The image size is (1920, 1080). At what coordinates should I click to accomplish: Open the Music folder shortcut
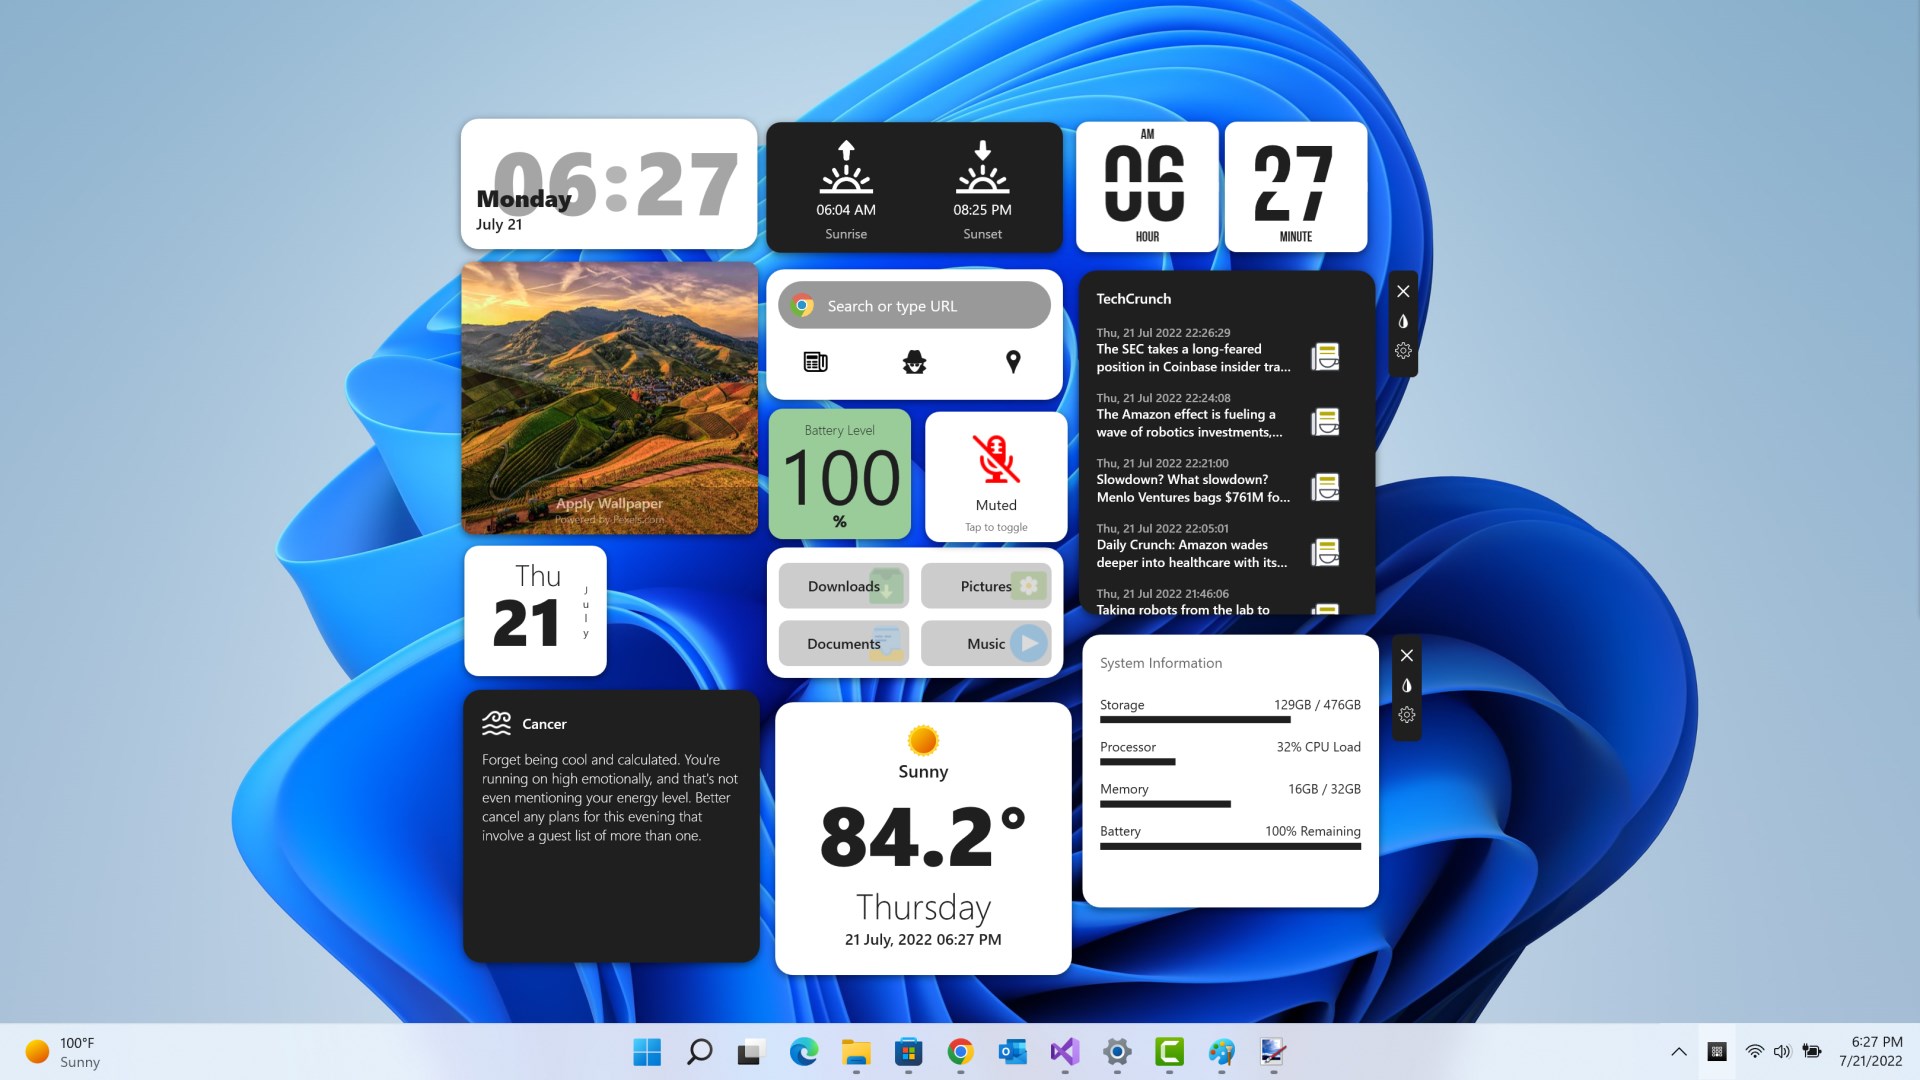coord(985,644)
